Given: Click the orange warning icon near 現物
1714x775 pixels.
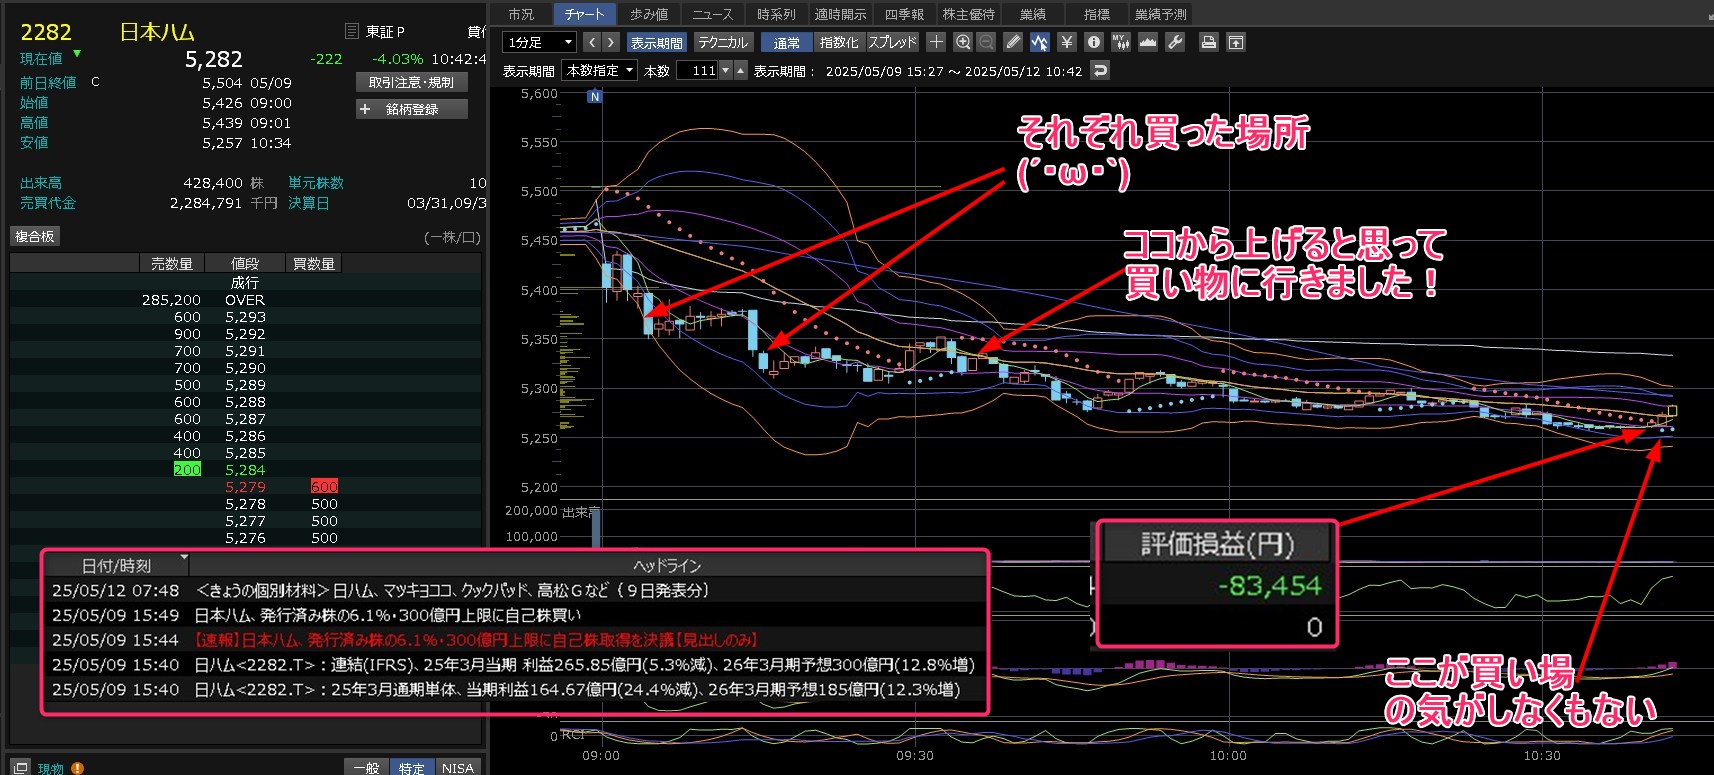Looking at the screenshot, I should pos(77,769).
